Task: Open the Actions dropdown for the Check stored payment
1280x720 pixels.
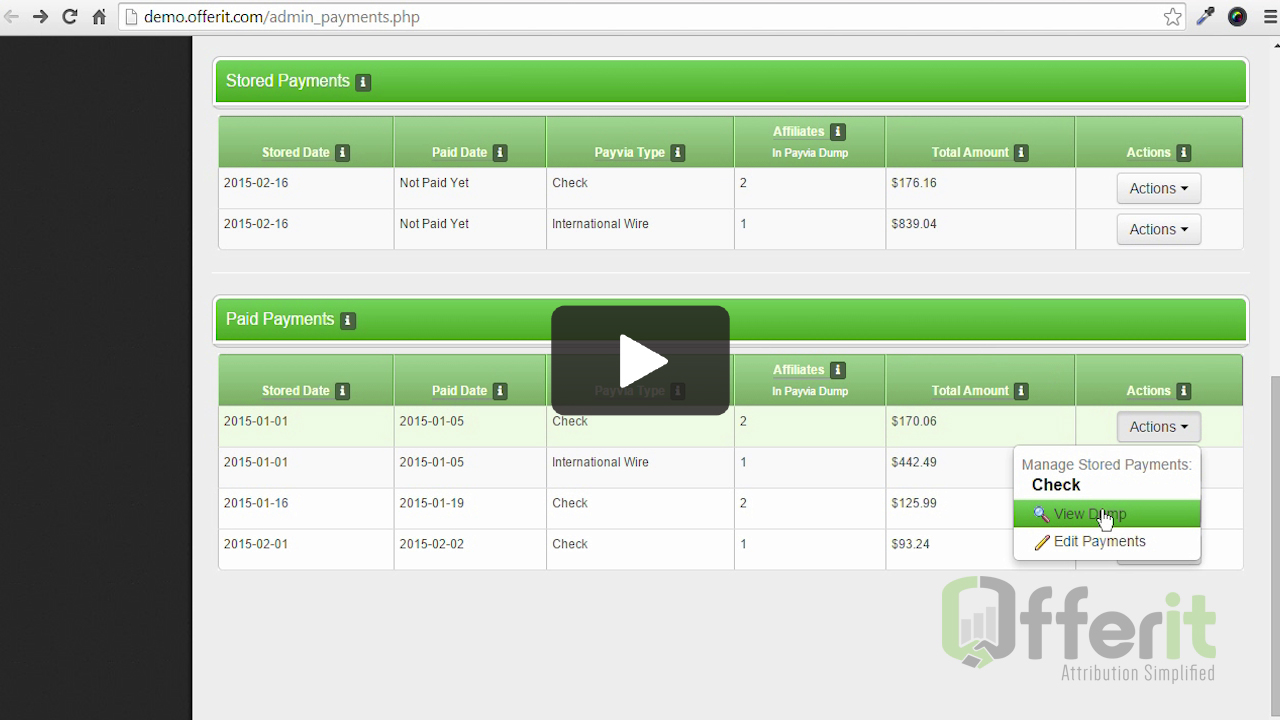Action: click(1157, 188)
